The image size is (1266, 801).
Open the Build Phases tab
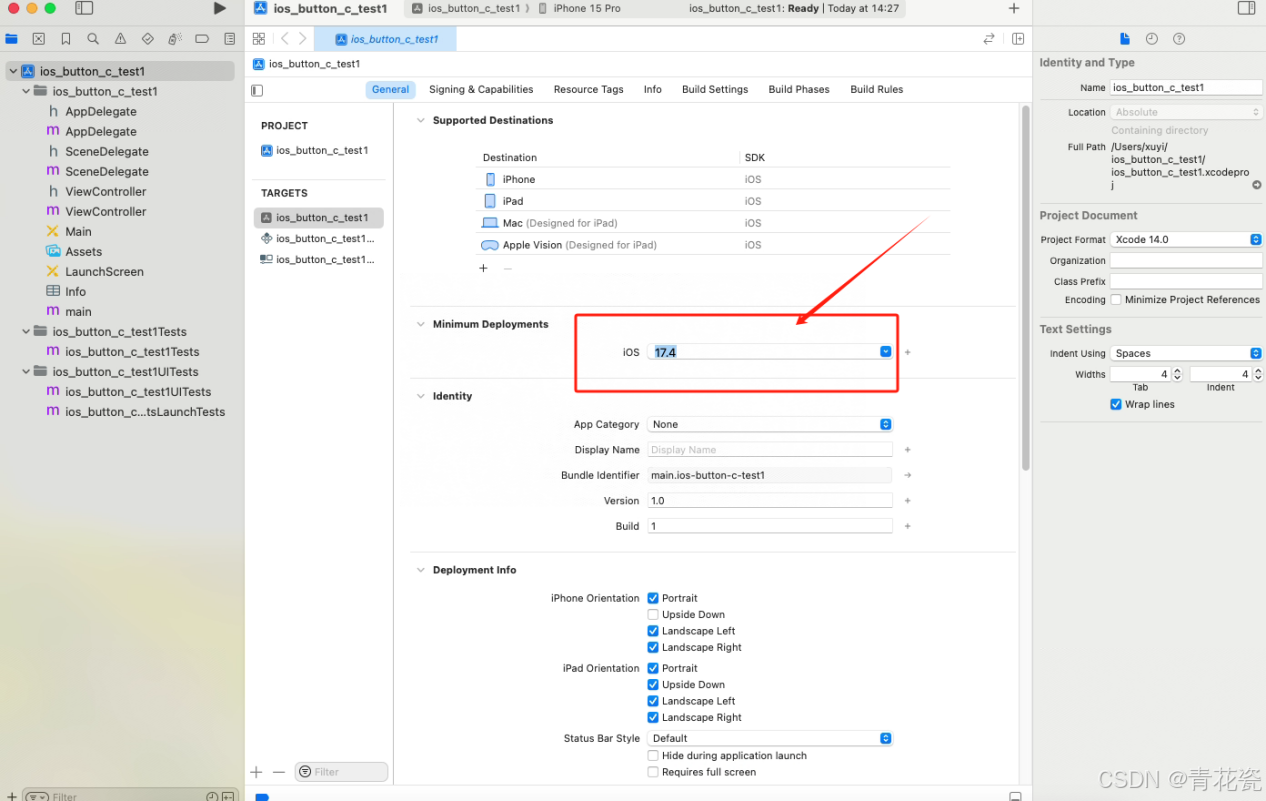pyautogui.click(x=799, y=89)
